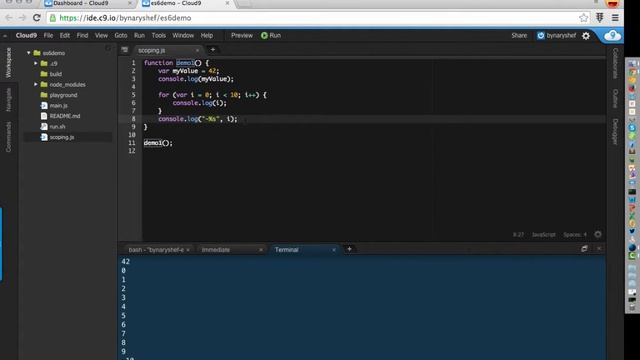The height and width of the screenshot is (360, 640).
Task: Toggle the Debugger side panel
Action: [615, 131]
